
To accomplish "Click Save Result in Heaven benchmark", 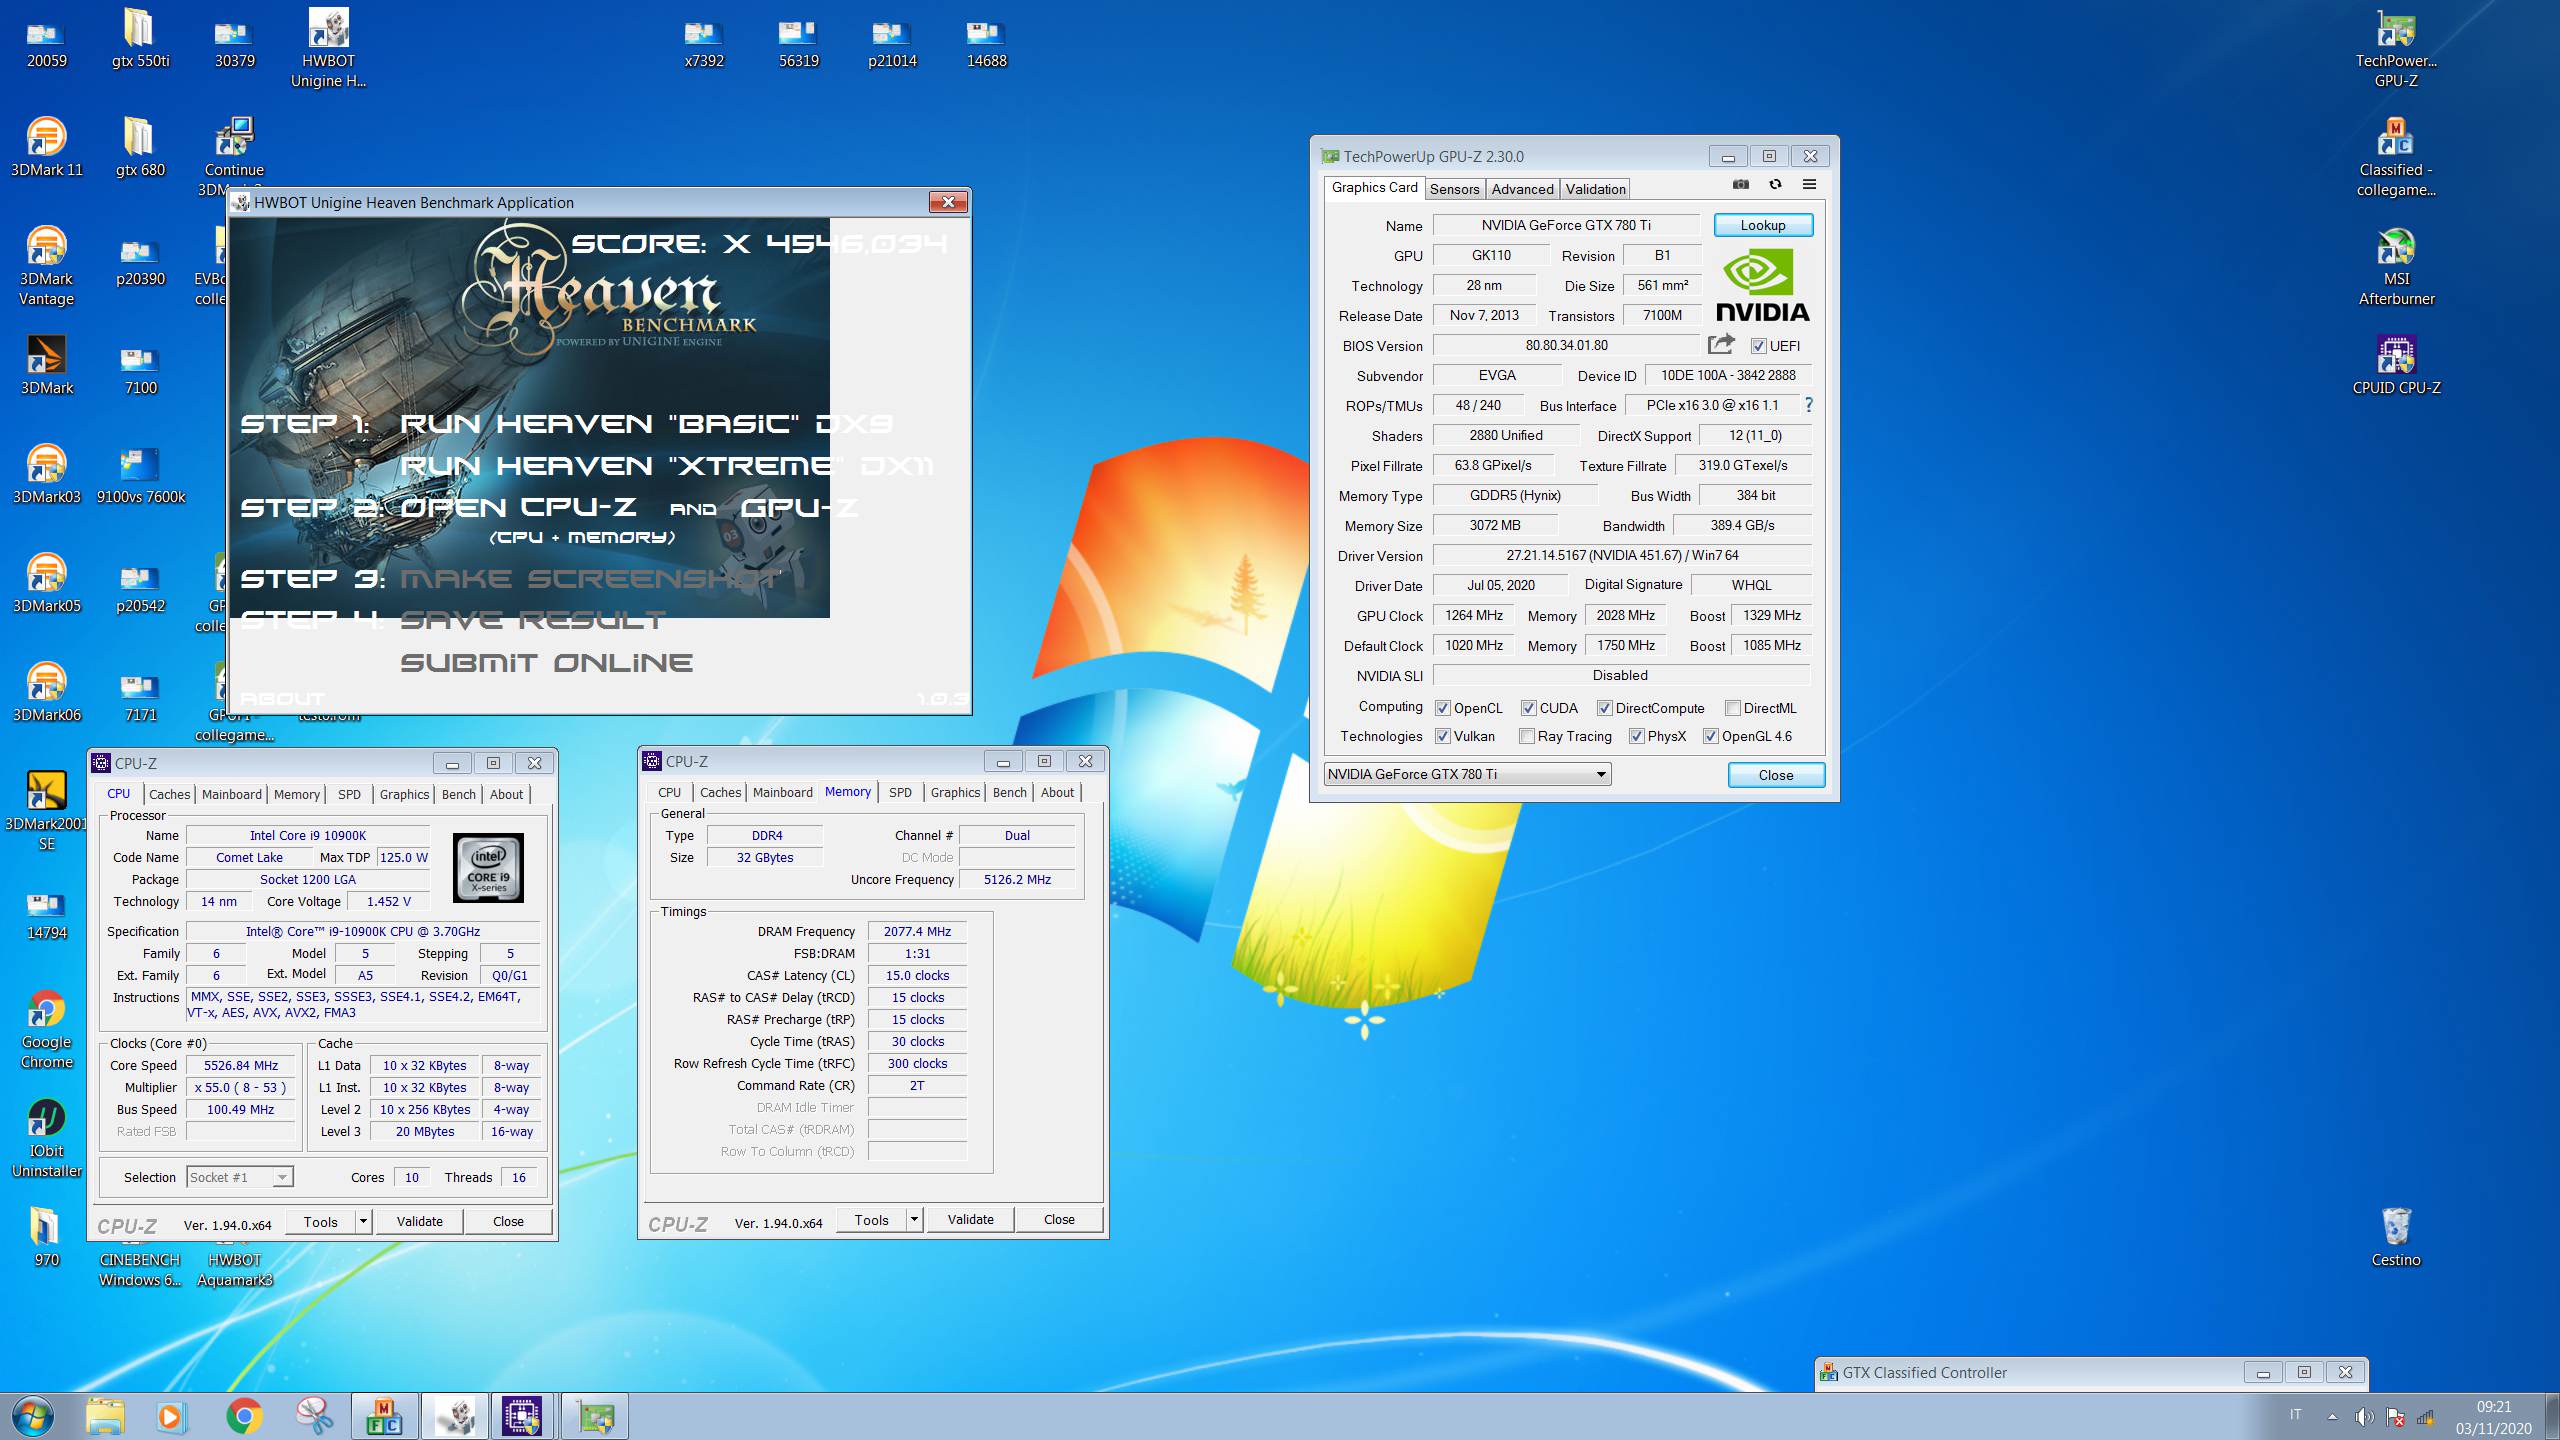I will coord(532,621).
